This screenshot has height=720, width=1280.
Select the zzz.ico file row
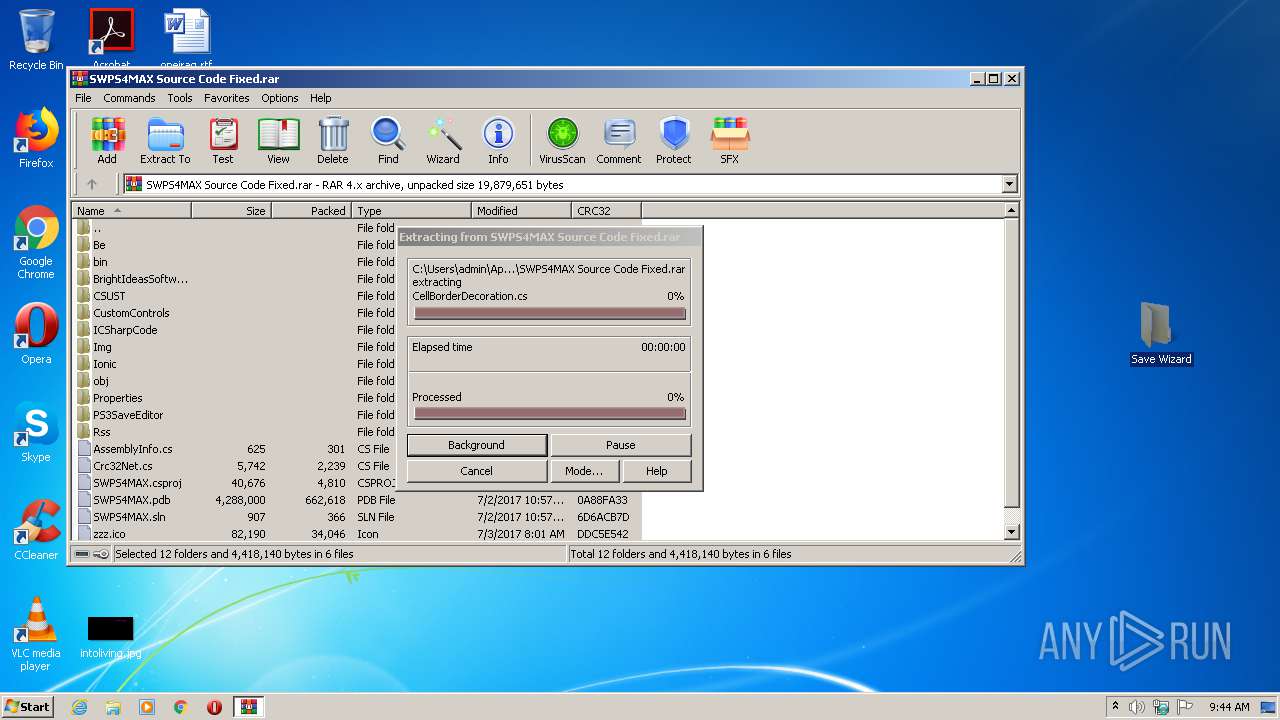357,534
